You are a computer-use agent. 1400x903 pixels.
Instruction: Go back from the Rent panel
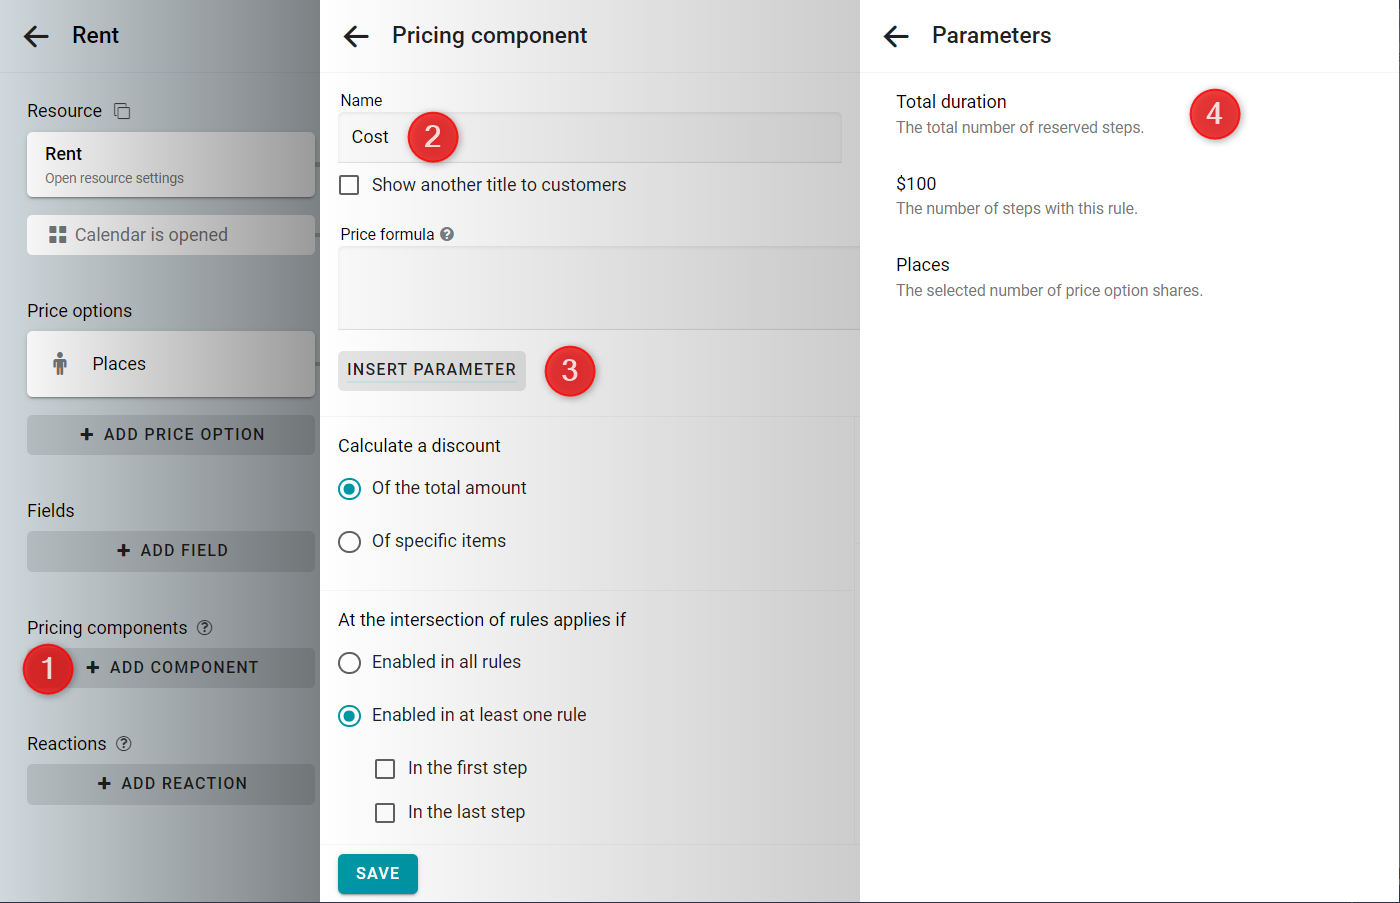[37, 37]
